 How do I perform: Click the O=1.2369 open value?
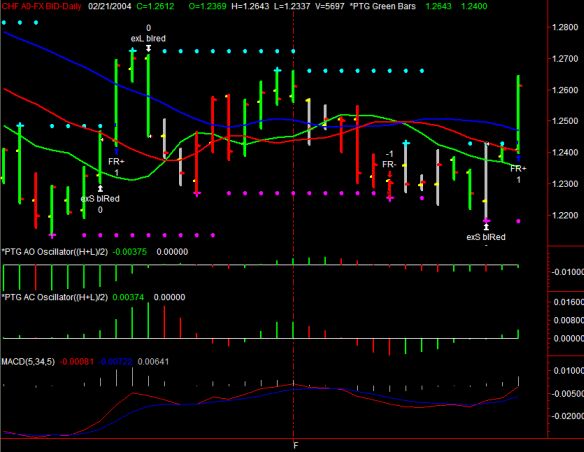coord(208,6)
